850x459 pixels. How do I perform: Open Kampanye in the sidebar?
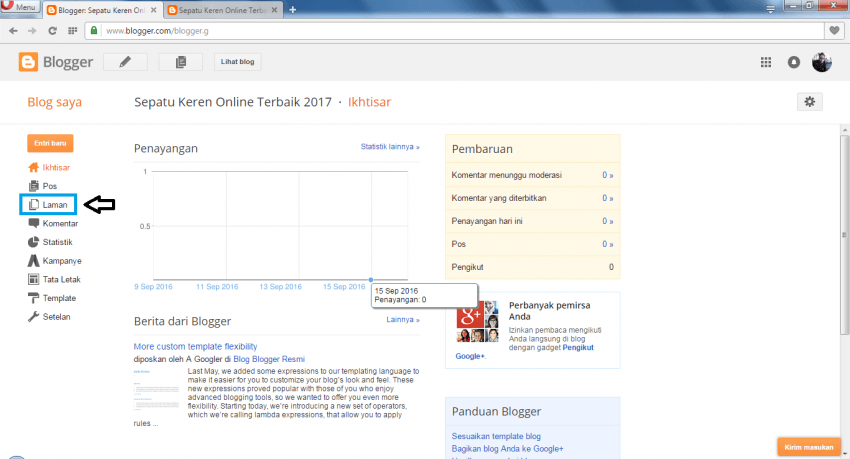pyautogui.click(x=55, y=261)
